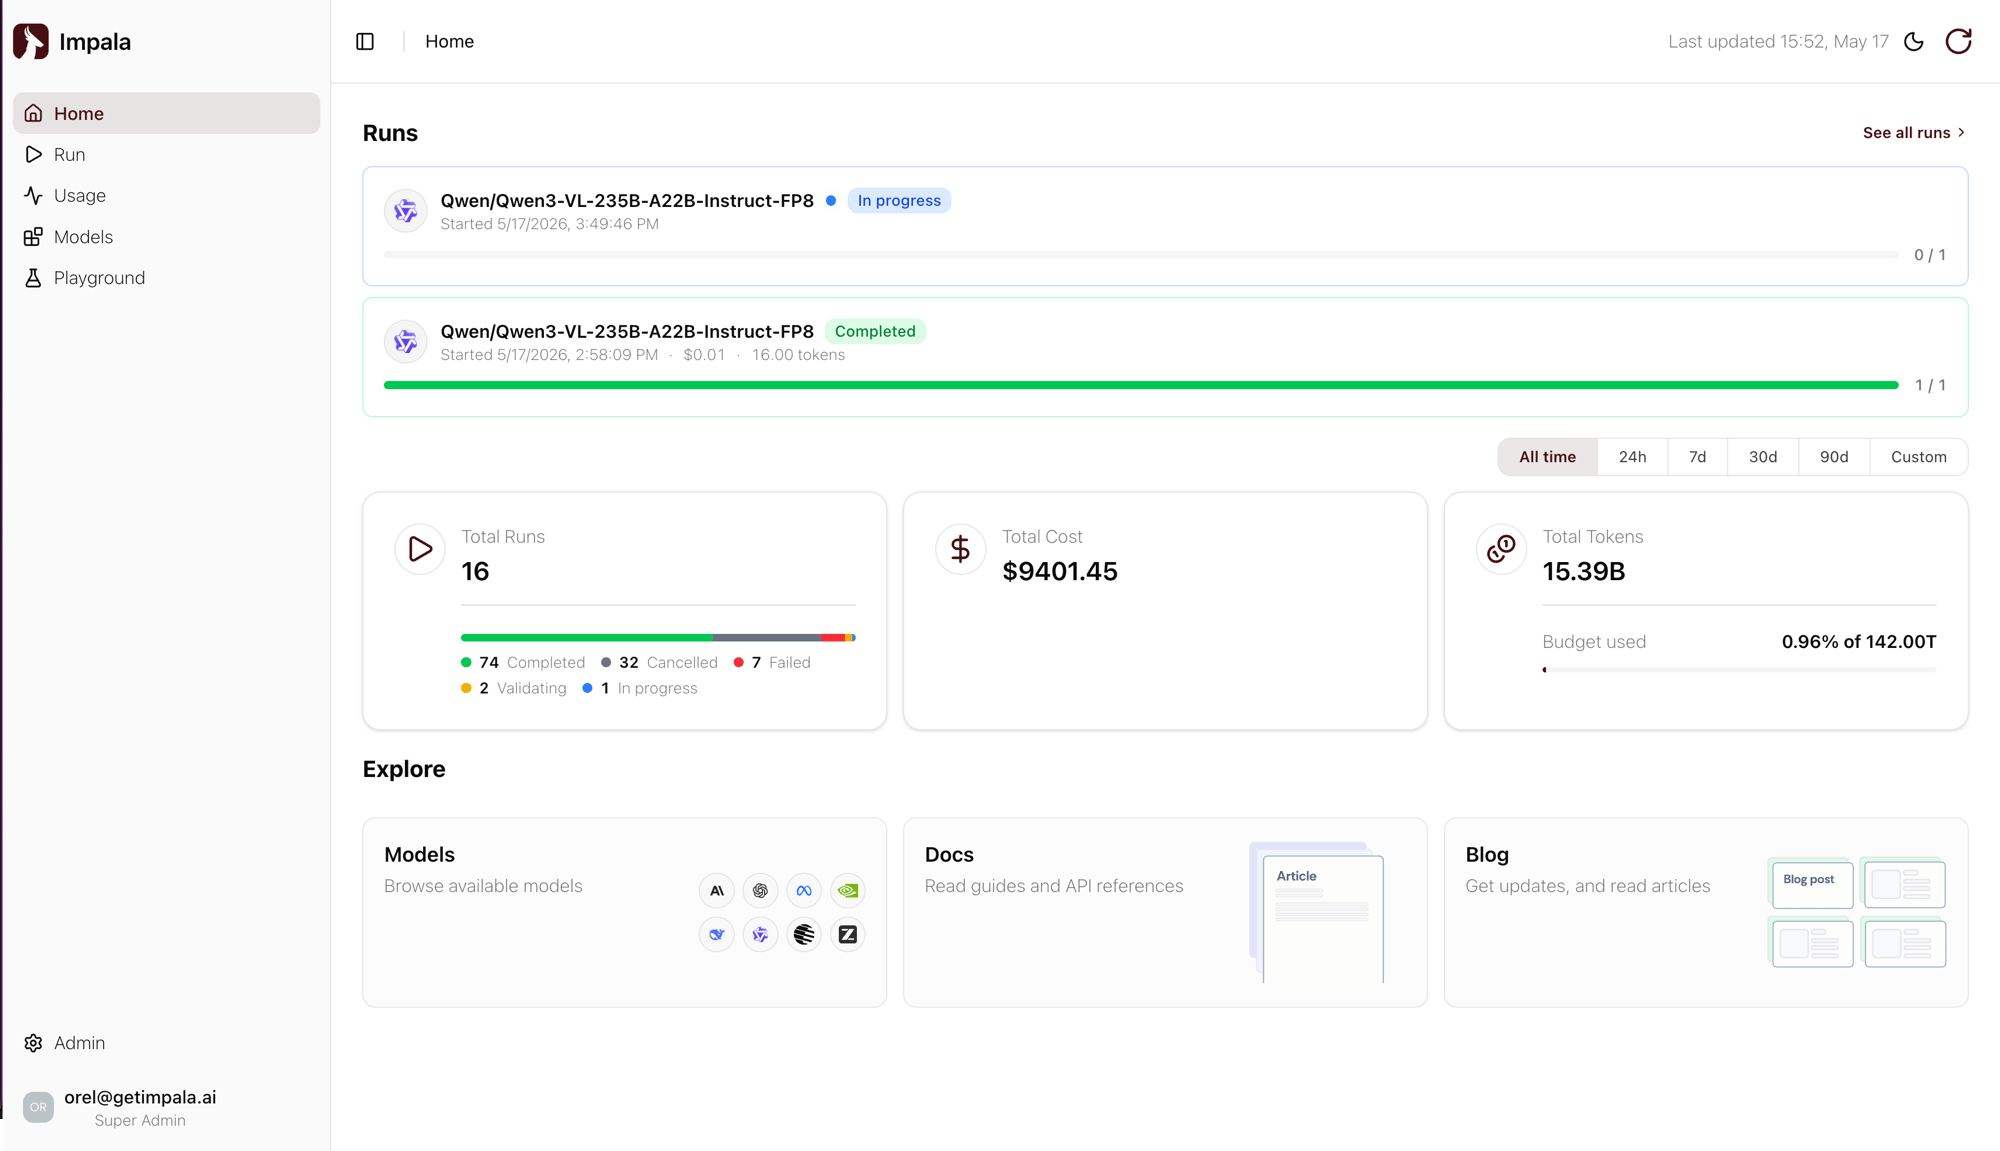Click the Playground flask icon

coord(33,278)
